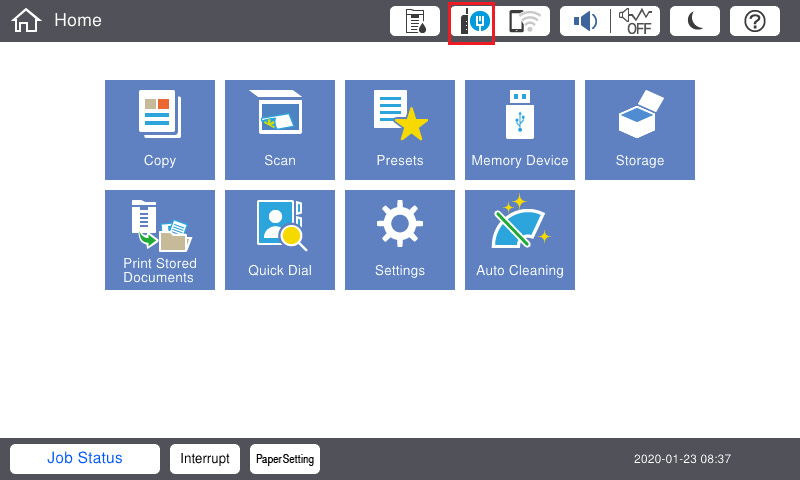Tap the Home icon in the header
This screenshot has width=800, height=480.
pyautogui.click(x=26, y=21)
